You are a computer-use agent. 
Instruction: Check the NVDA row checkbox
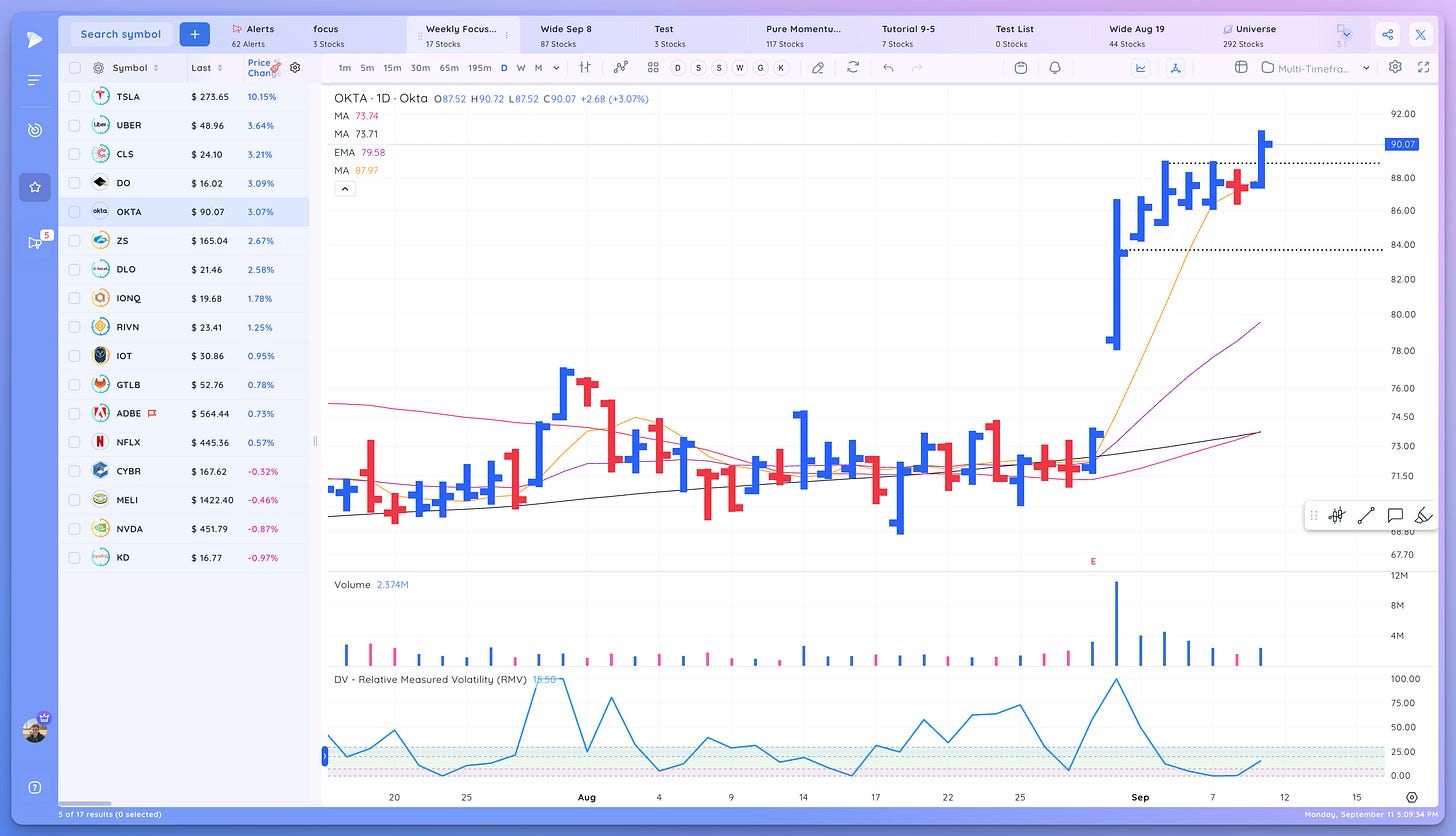click(74, 529)
